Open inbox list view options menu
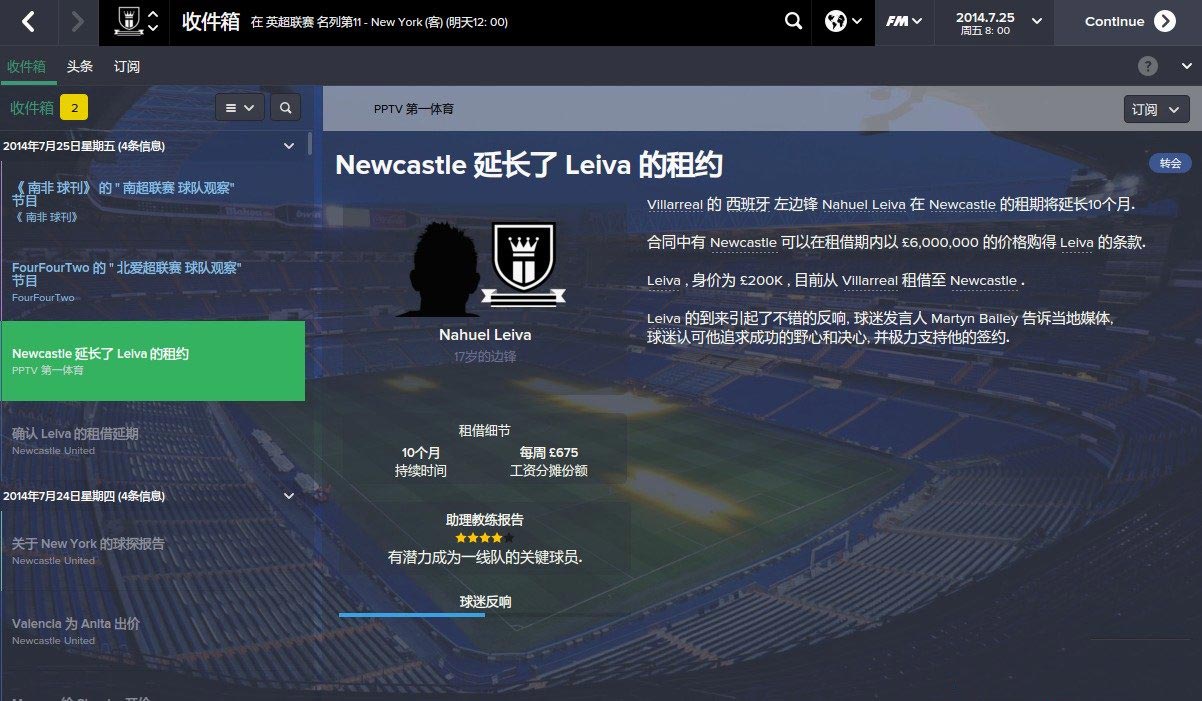 [x=239, y=107]
